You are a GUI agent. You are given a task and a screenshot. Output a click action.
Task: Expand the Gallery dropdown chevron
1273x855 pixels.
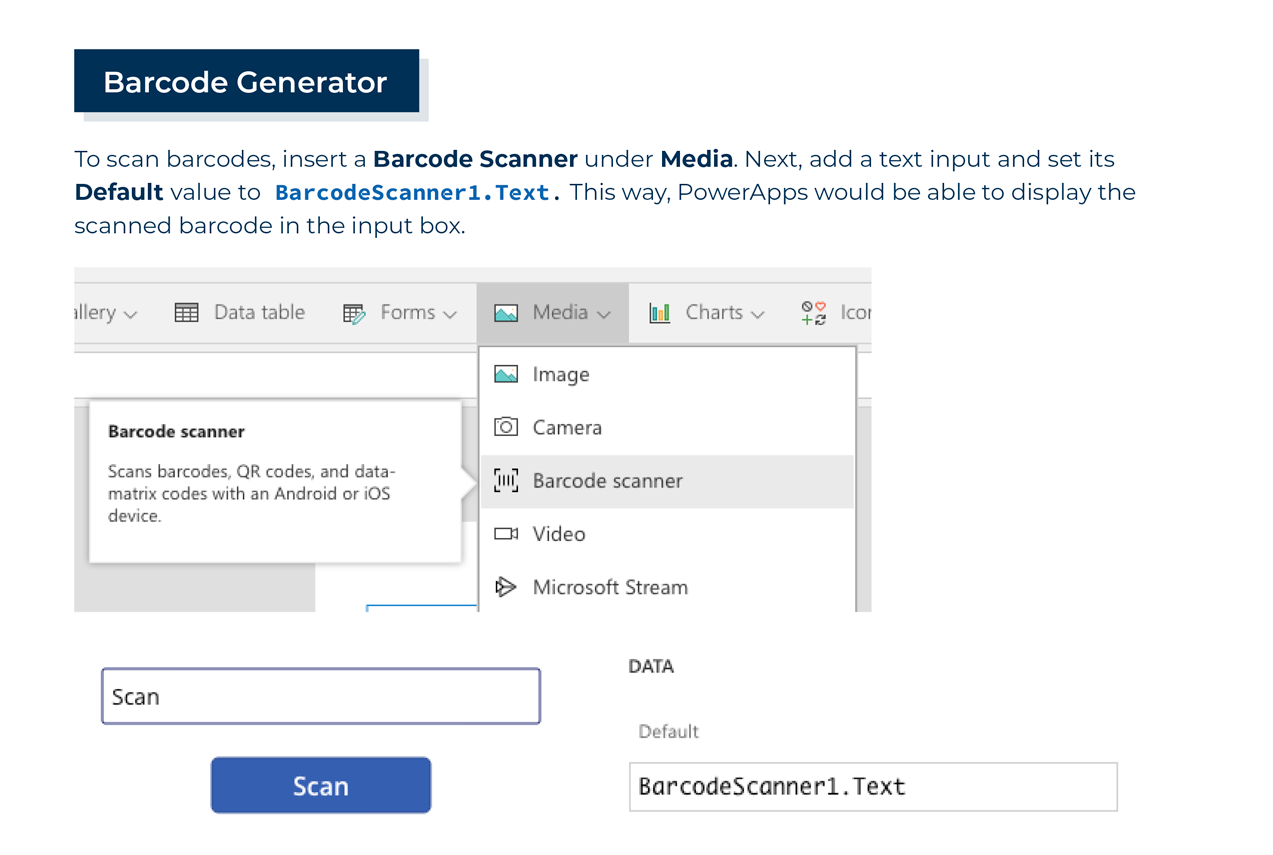130,314
